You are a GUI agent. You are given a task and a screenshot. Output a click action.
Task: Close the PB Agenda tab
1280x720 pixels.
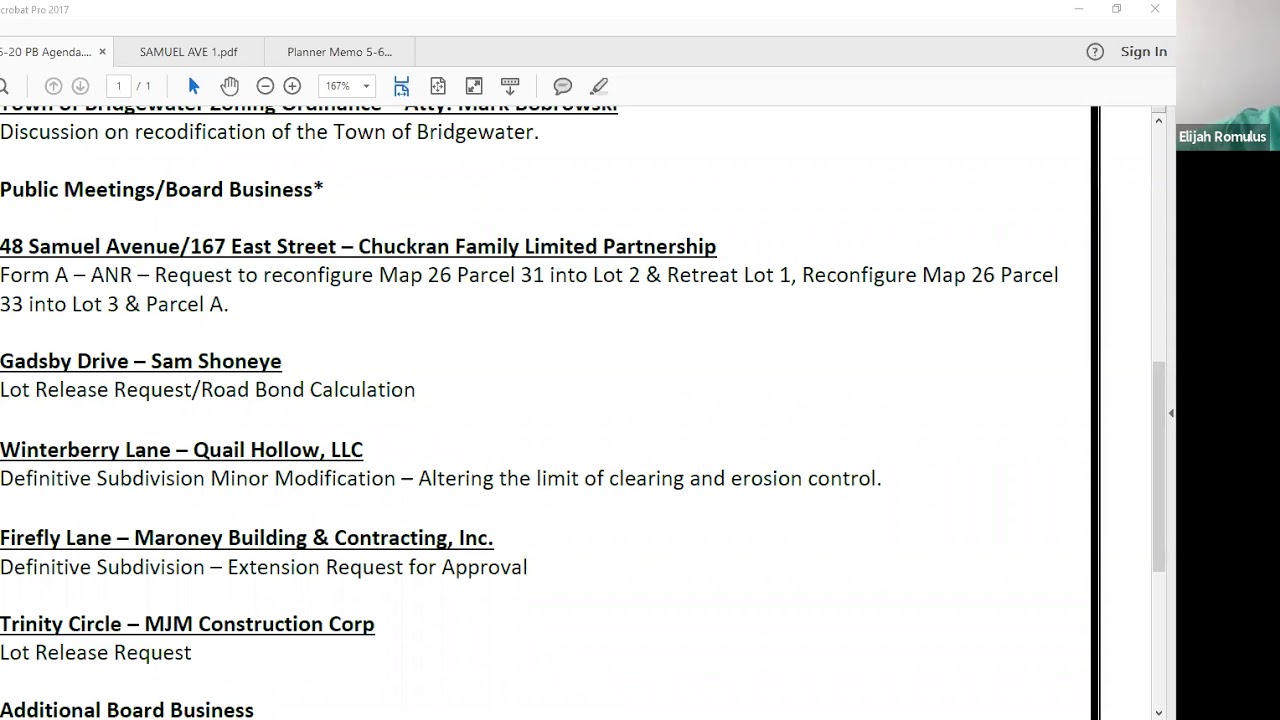102,52
